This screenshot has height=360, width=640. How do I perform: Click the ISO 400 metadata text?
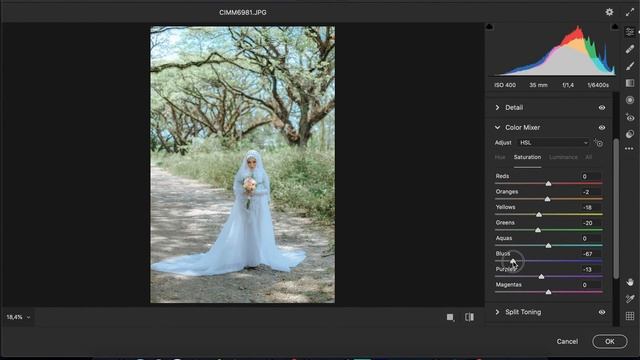[x=505, y=85]
